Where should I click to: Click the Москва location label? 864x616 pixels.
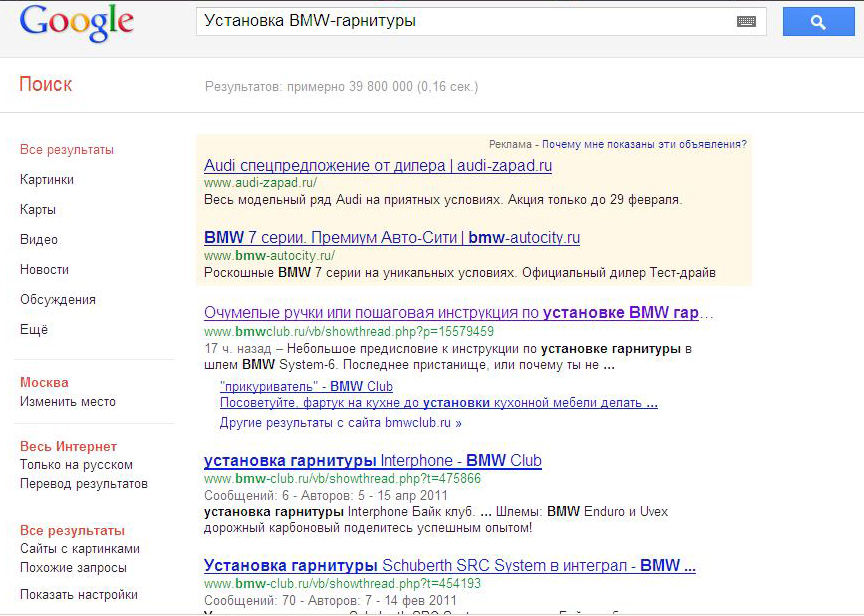pos(44,382)
